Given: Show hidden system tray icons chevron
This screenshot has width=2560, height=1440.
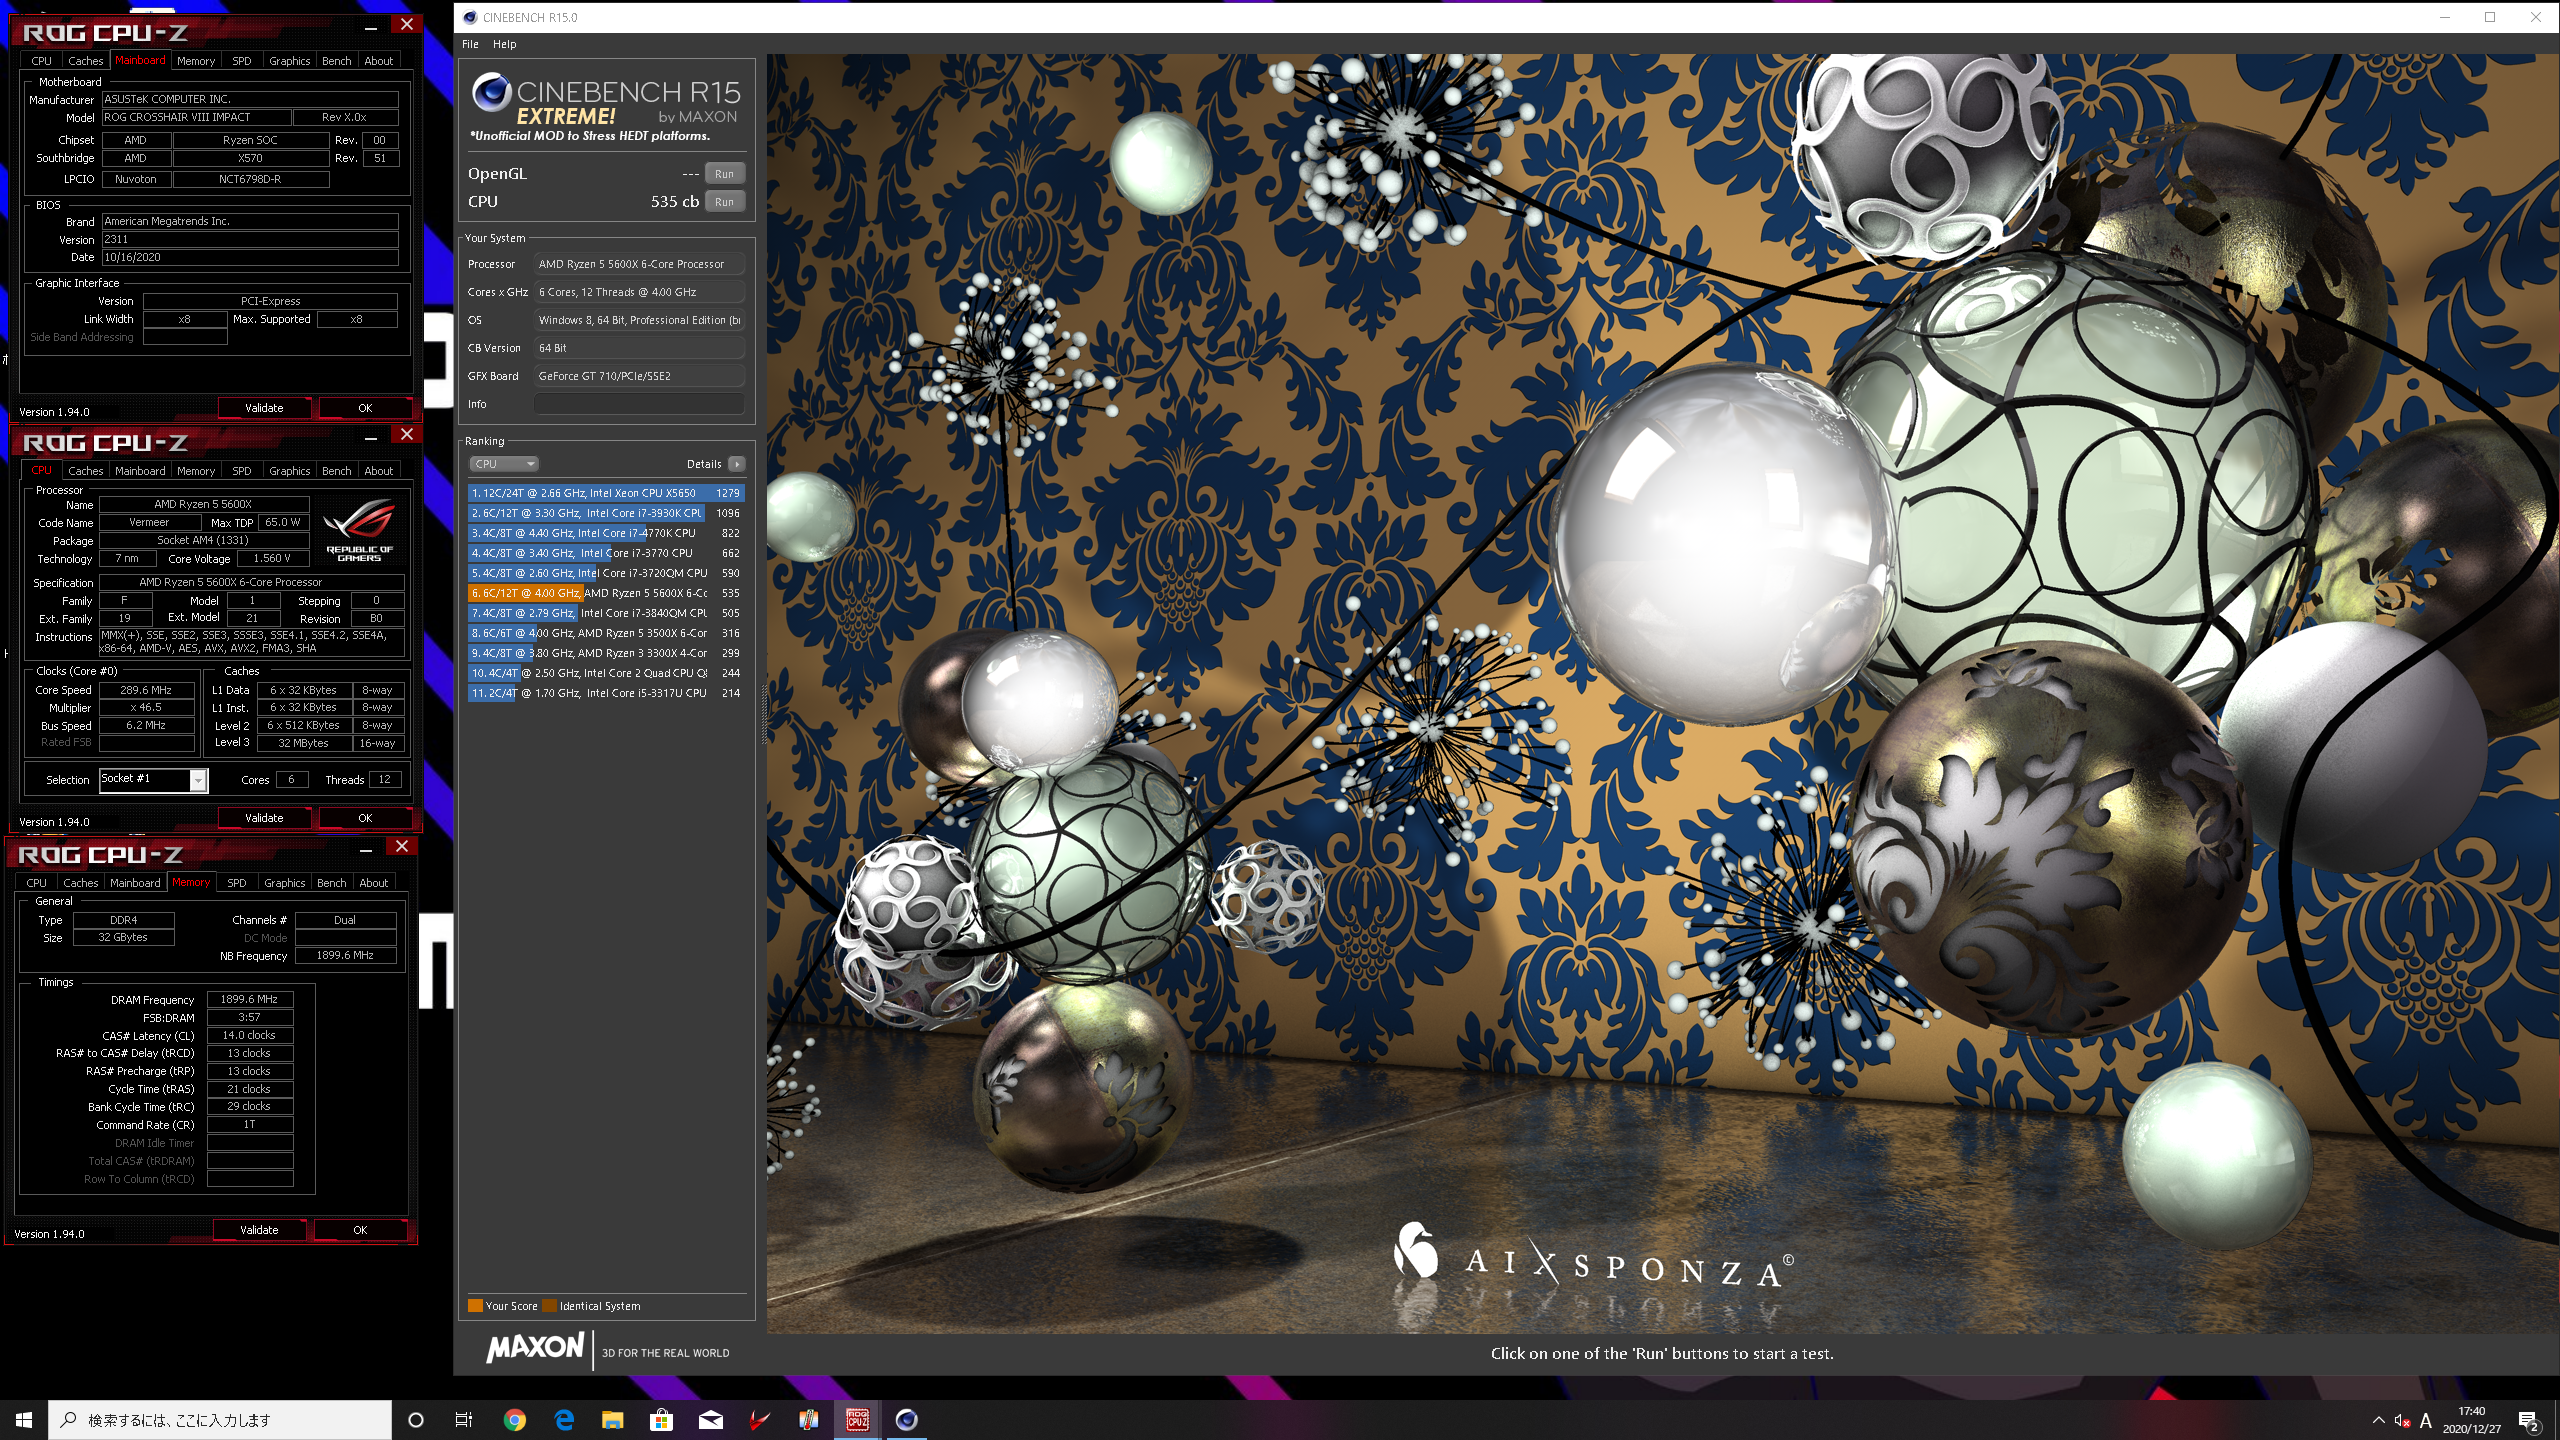Looking at the screenshot, I should (x=2378, y=1421).
